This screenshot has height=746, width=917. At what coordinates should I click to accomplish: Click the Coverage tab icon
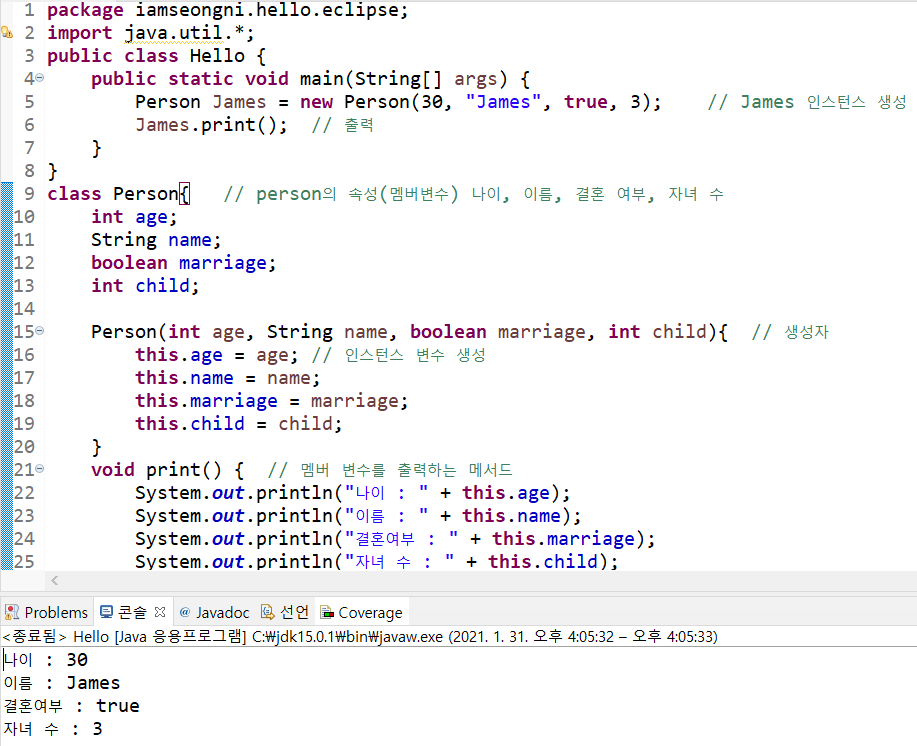(328, 612)
